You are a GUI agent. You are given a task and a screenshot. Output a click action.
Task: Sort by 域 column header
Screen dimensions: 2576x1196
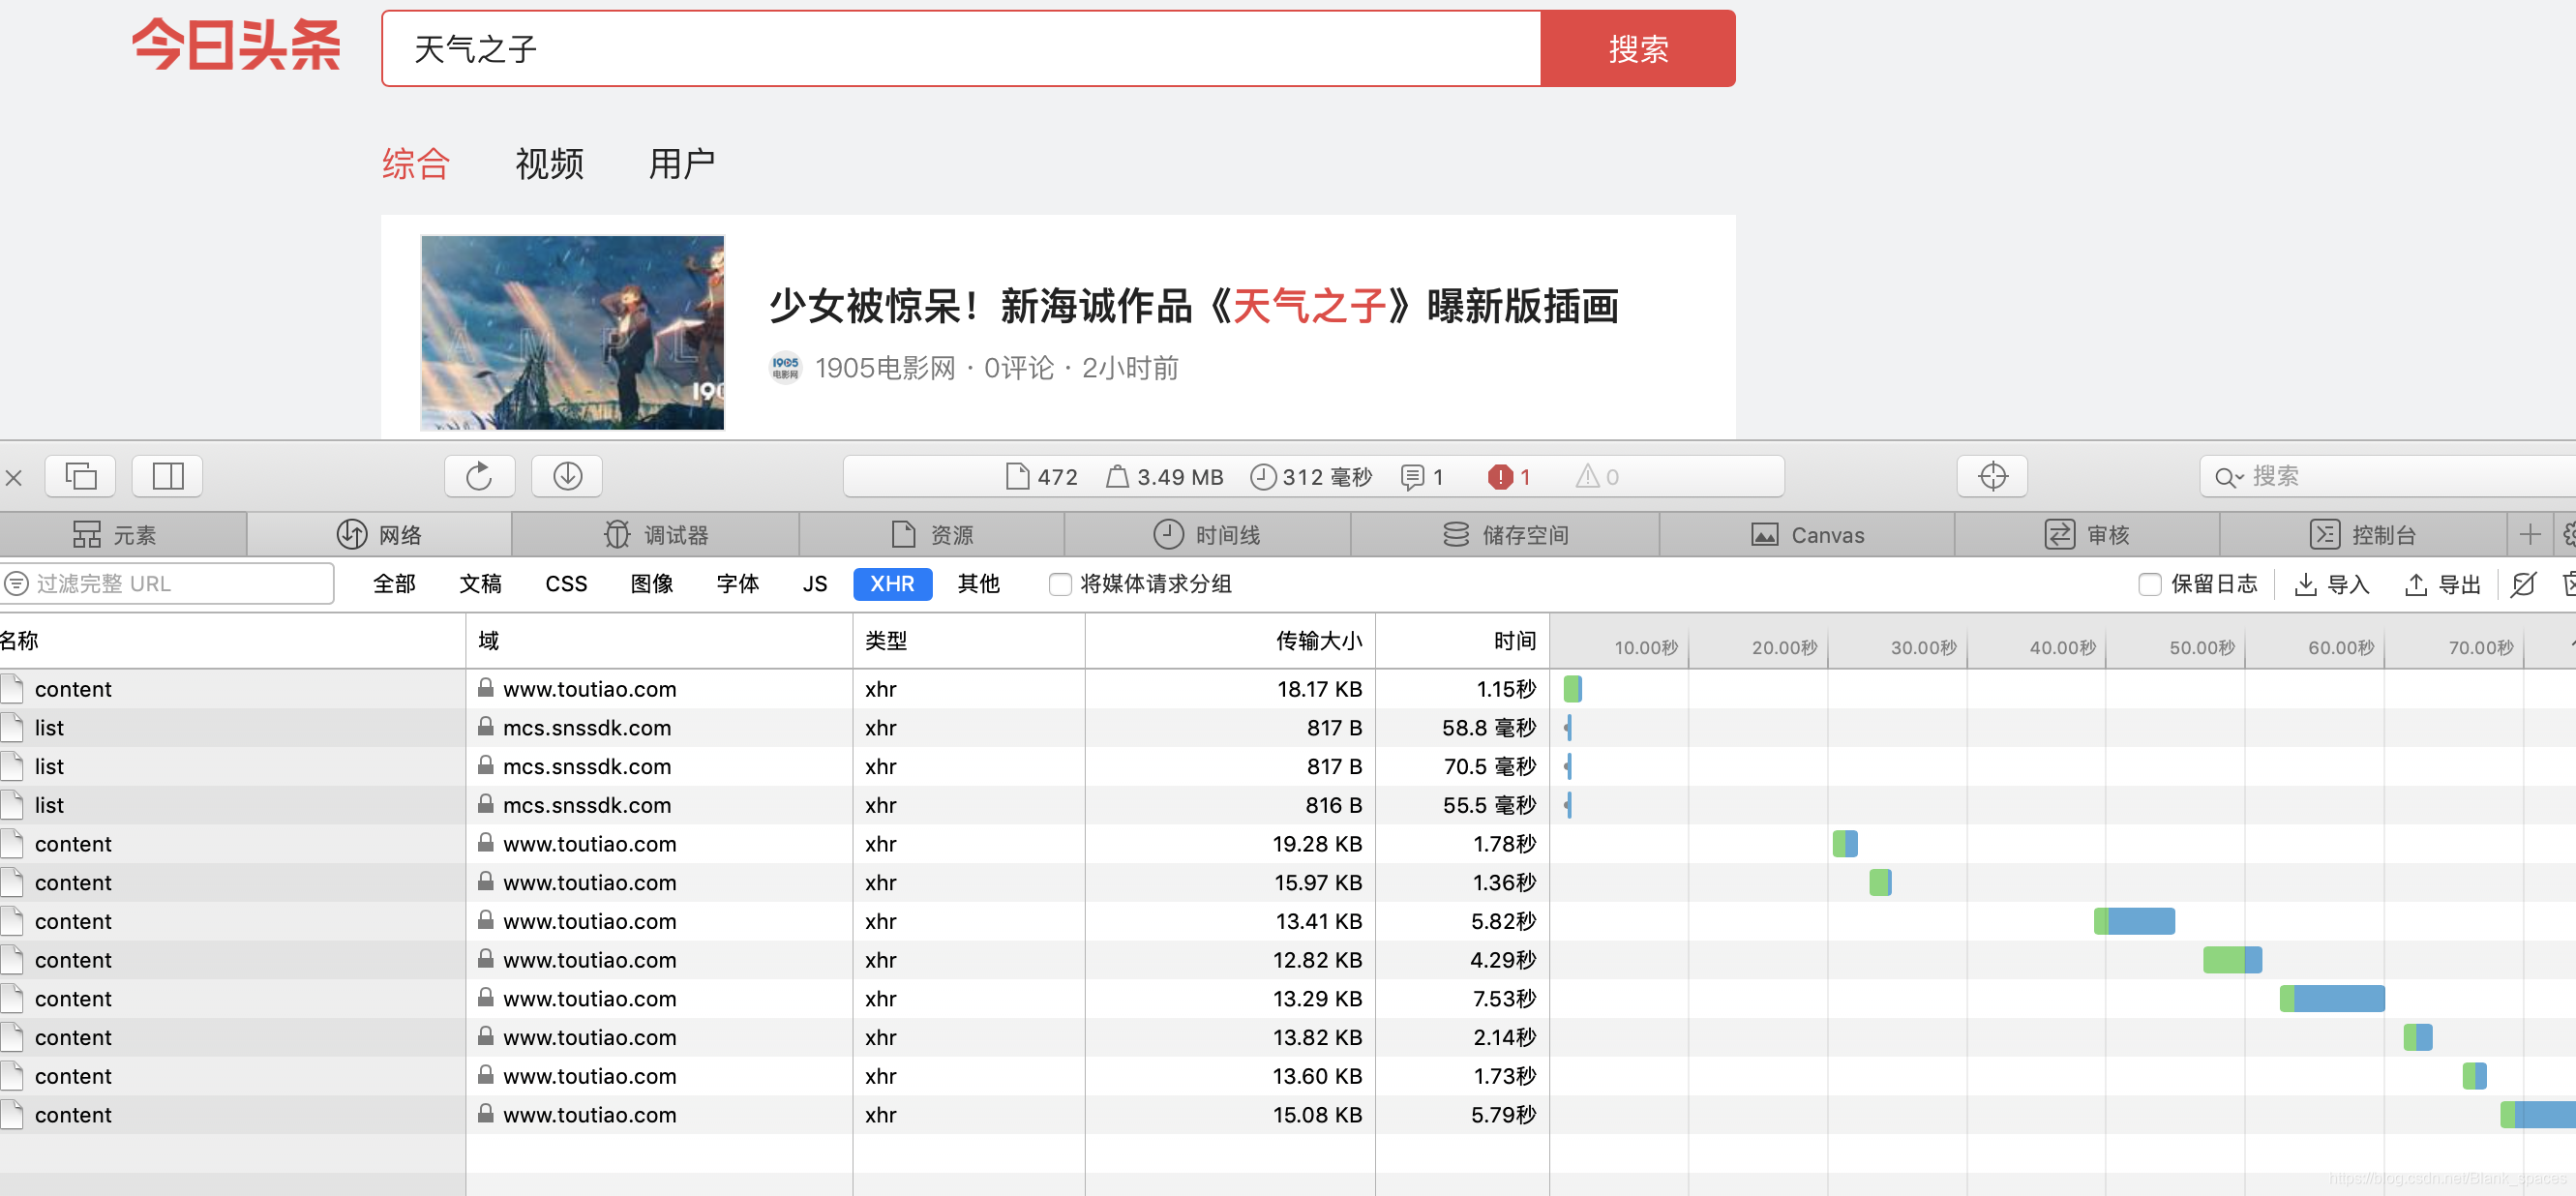(659, 641)
